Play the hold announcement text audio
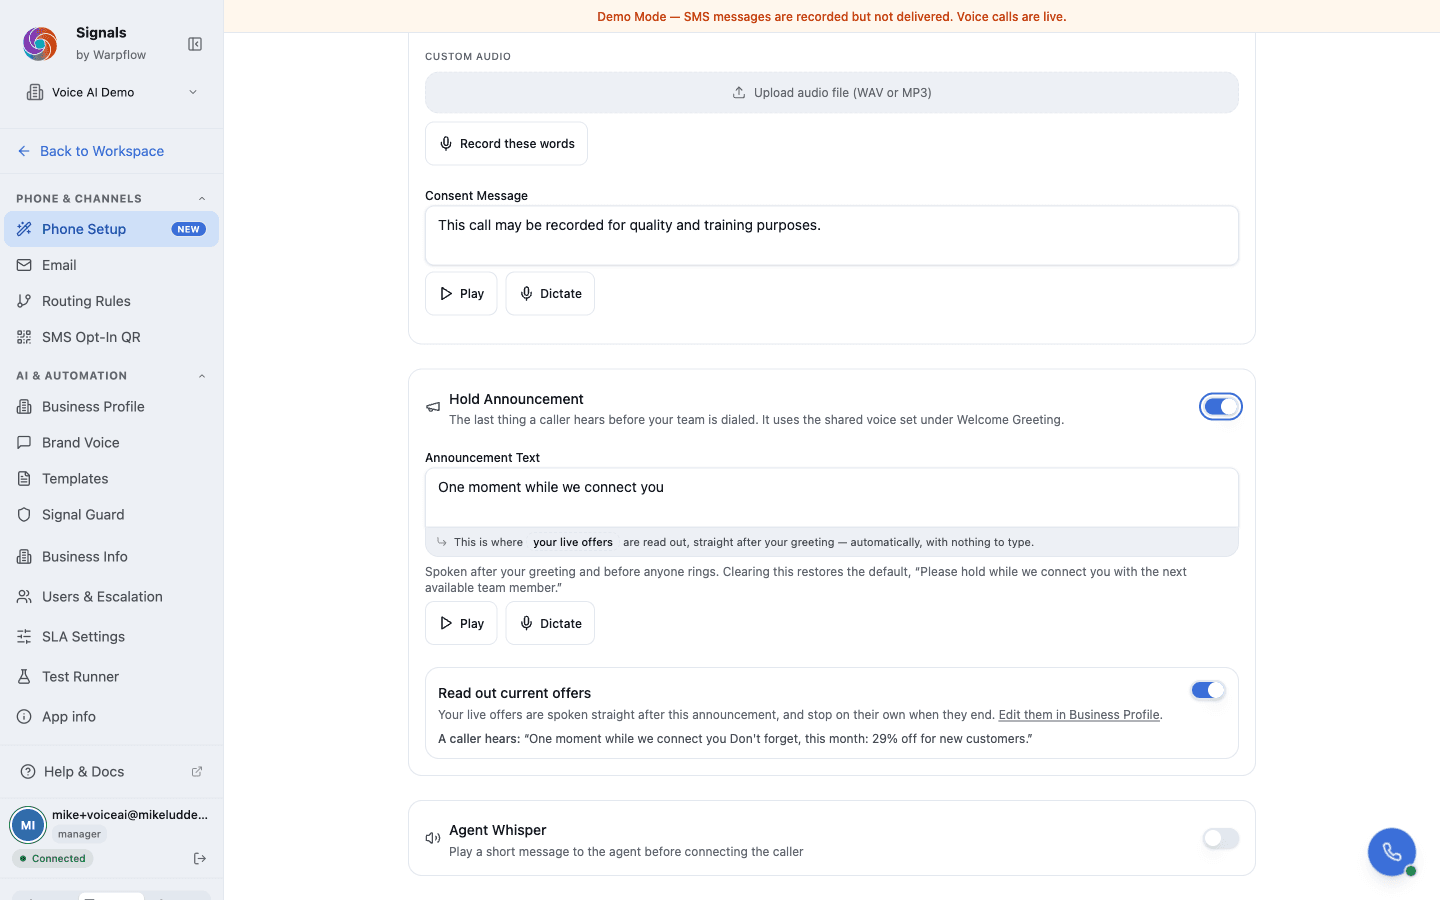 pos(461,623)
